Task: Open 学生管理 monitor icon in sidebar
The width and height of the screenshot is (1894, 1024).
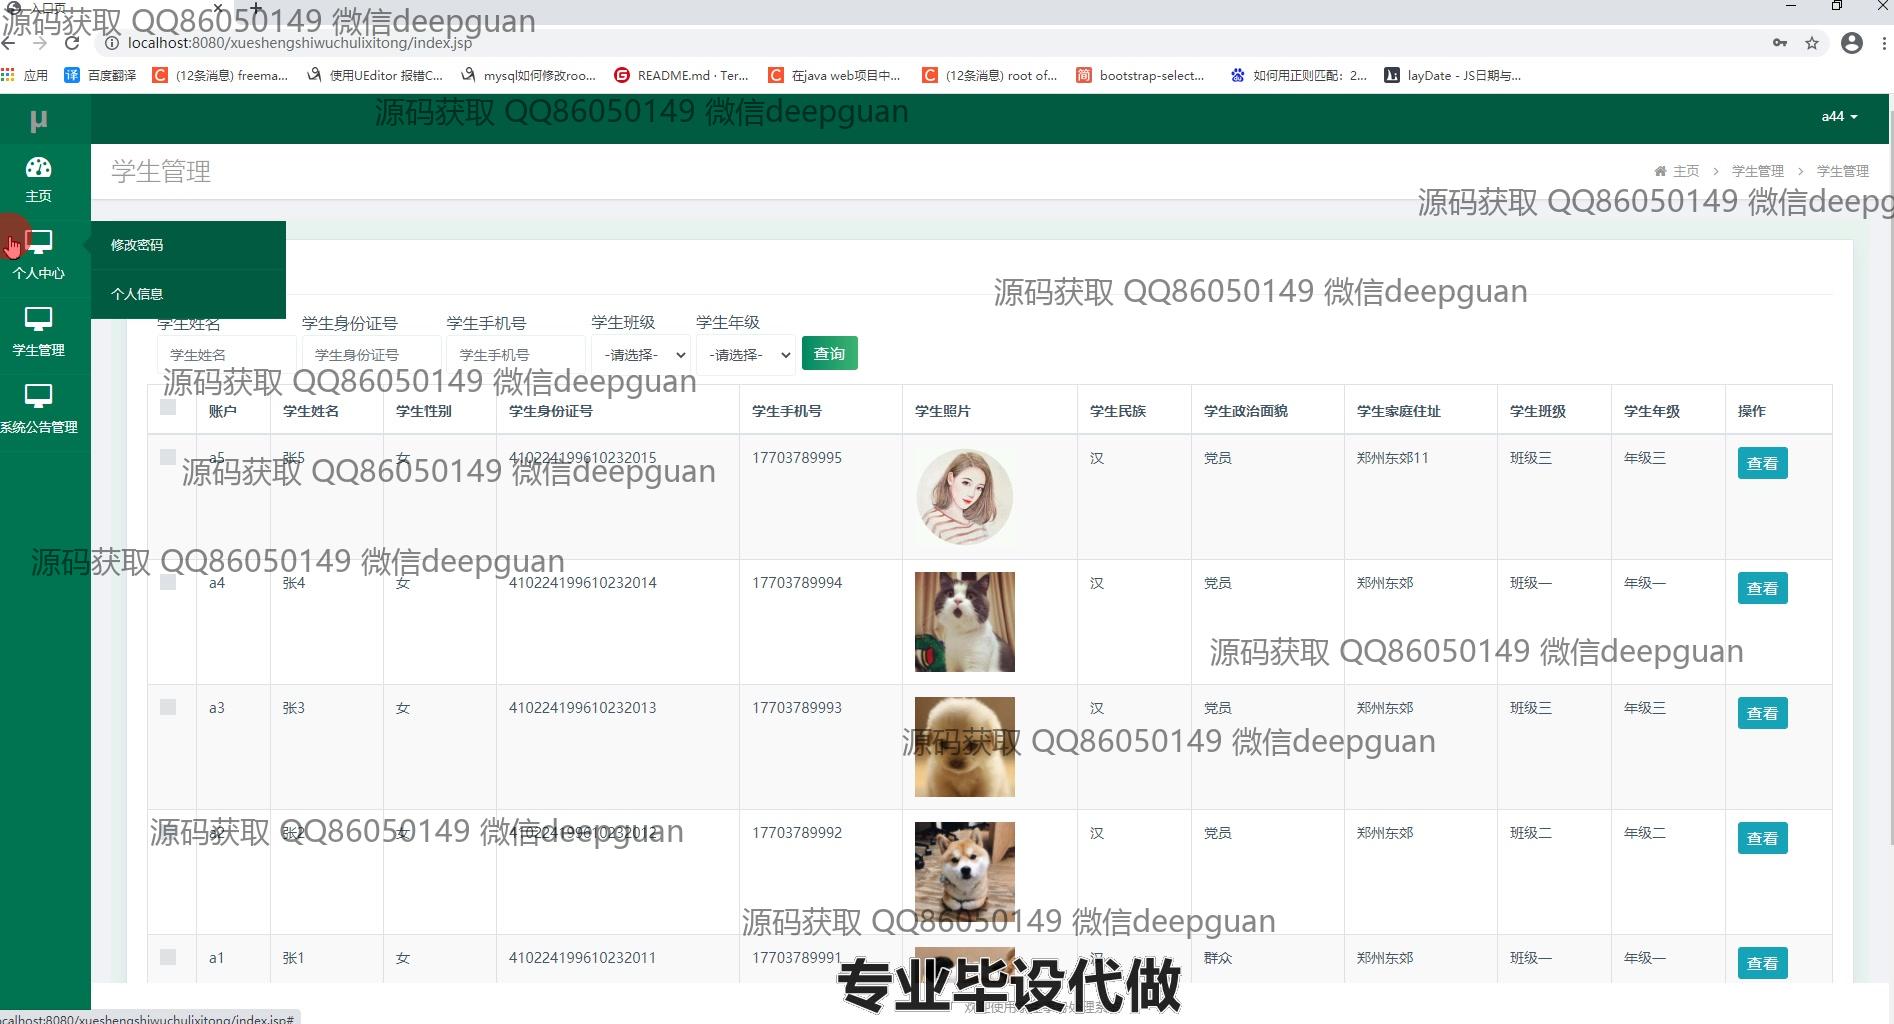Action: pyautogui.click(x=38, y=320)
